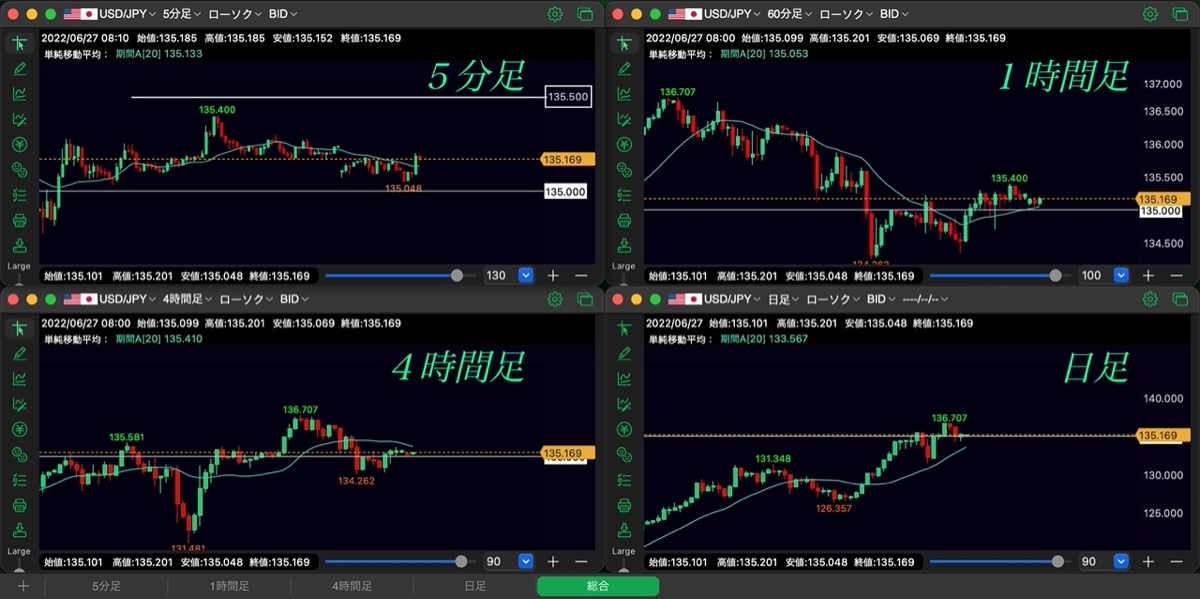The width and height of the screenshot is (1200, 599).
Task: Open the list settings icon in 60分足 sidebar
Action: pyautogui.click(x=624, y=195)
